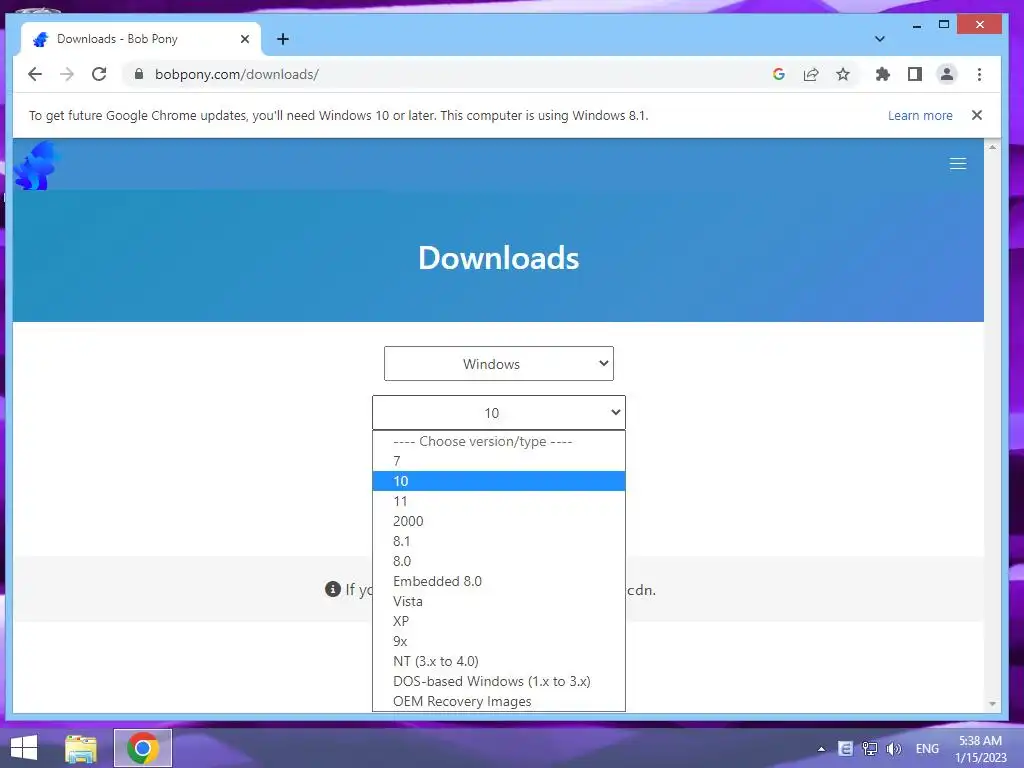Open the Chrome profile avatar

(x=947, y=74)
